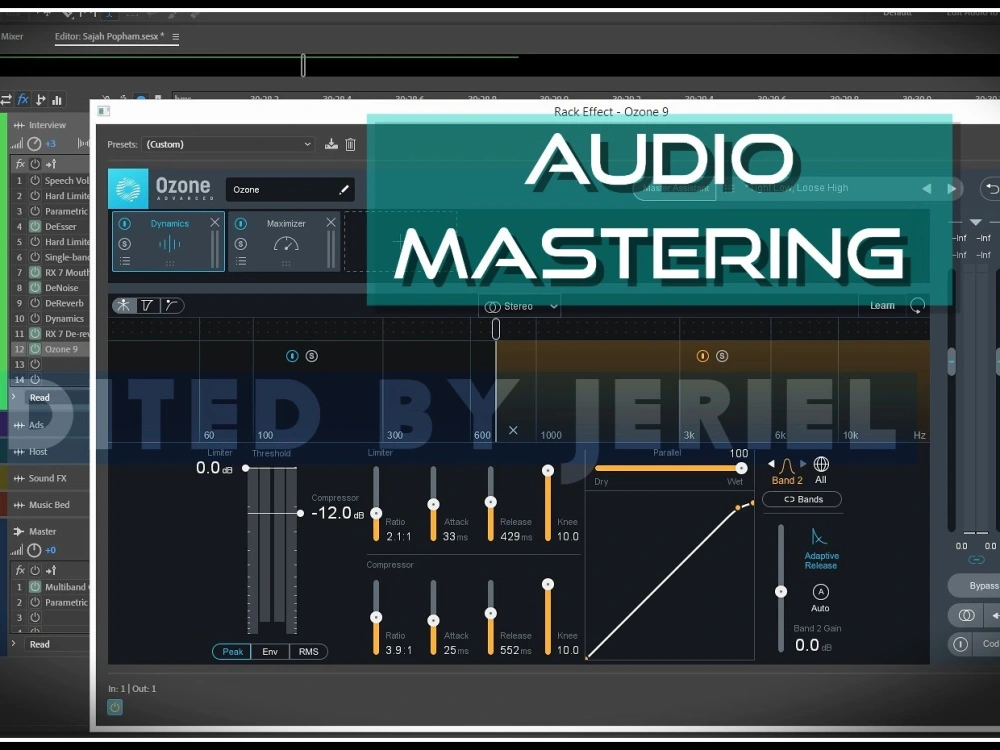Select the first detection view icon above the spectrum
Image resolution: width=1000 pixels, height=750 pixels.
point(124,305)
